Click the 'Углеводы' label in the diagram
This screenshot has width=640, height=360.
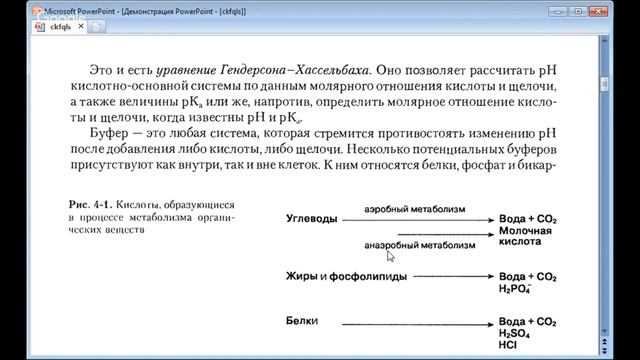coord(311,219)
